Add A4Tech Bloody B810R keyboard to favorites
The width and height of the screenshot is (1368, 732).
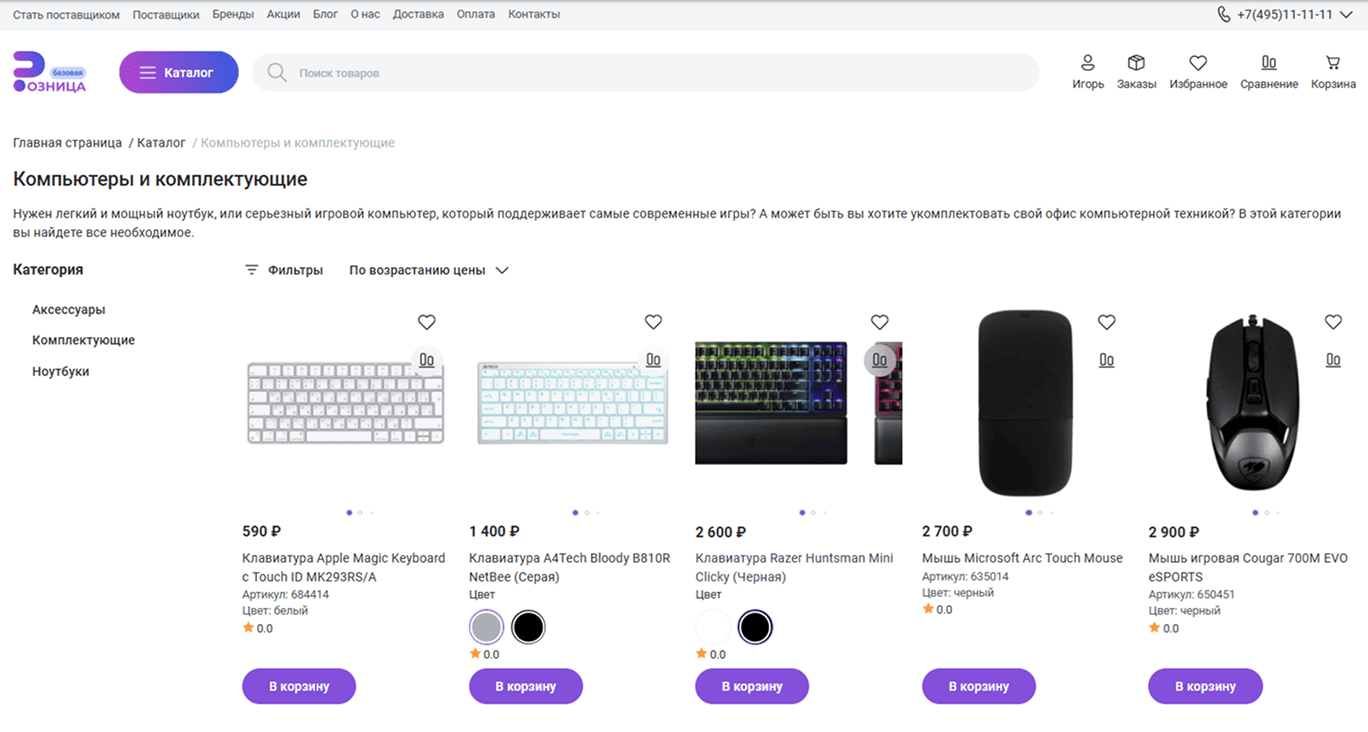(x=653, y=322)
